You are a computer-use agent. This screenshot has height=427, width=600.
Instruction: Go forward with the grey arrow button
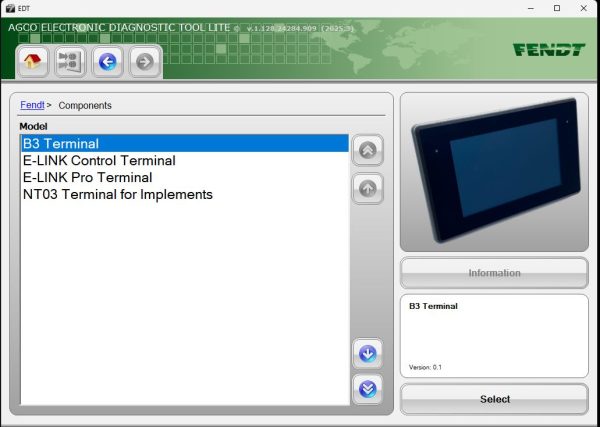click(x=145, y=62)
